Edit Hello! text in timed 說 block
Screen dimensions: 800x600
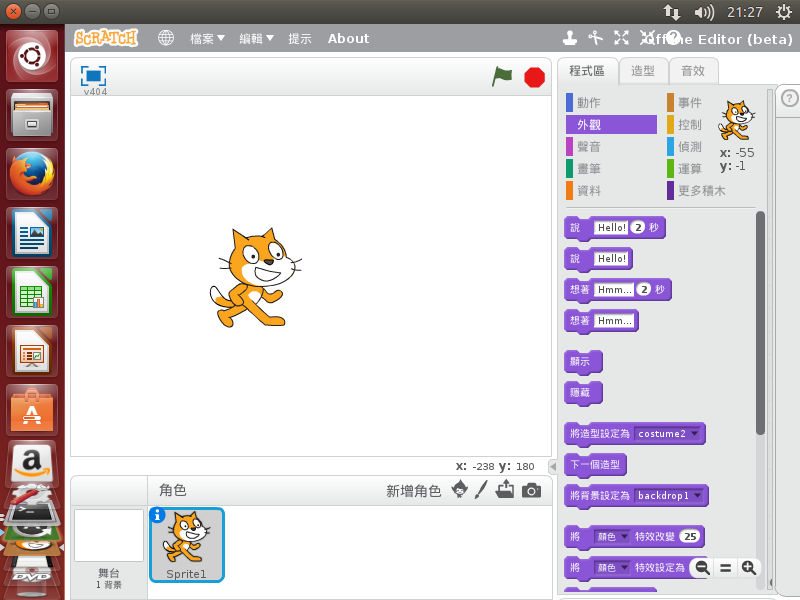[x=611, y=228]
